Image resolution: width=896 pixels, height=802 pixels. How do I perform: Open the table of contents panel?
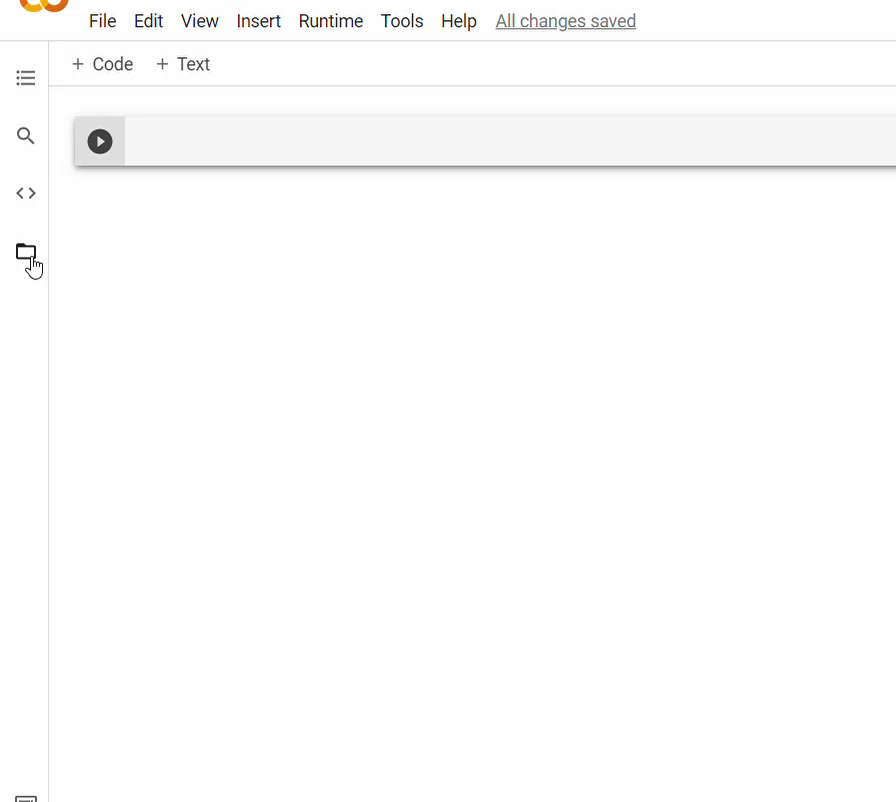[x=25, y=77]
